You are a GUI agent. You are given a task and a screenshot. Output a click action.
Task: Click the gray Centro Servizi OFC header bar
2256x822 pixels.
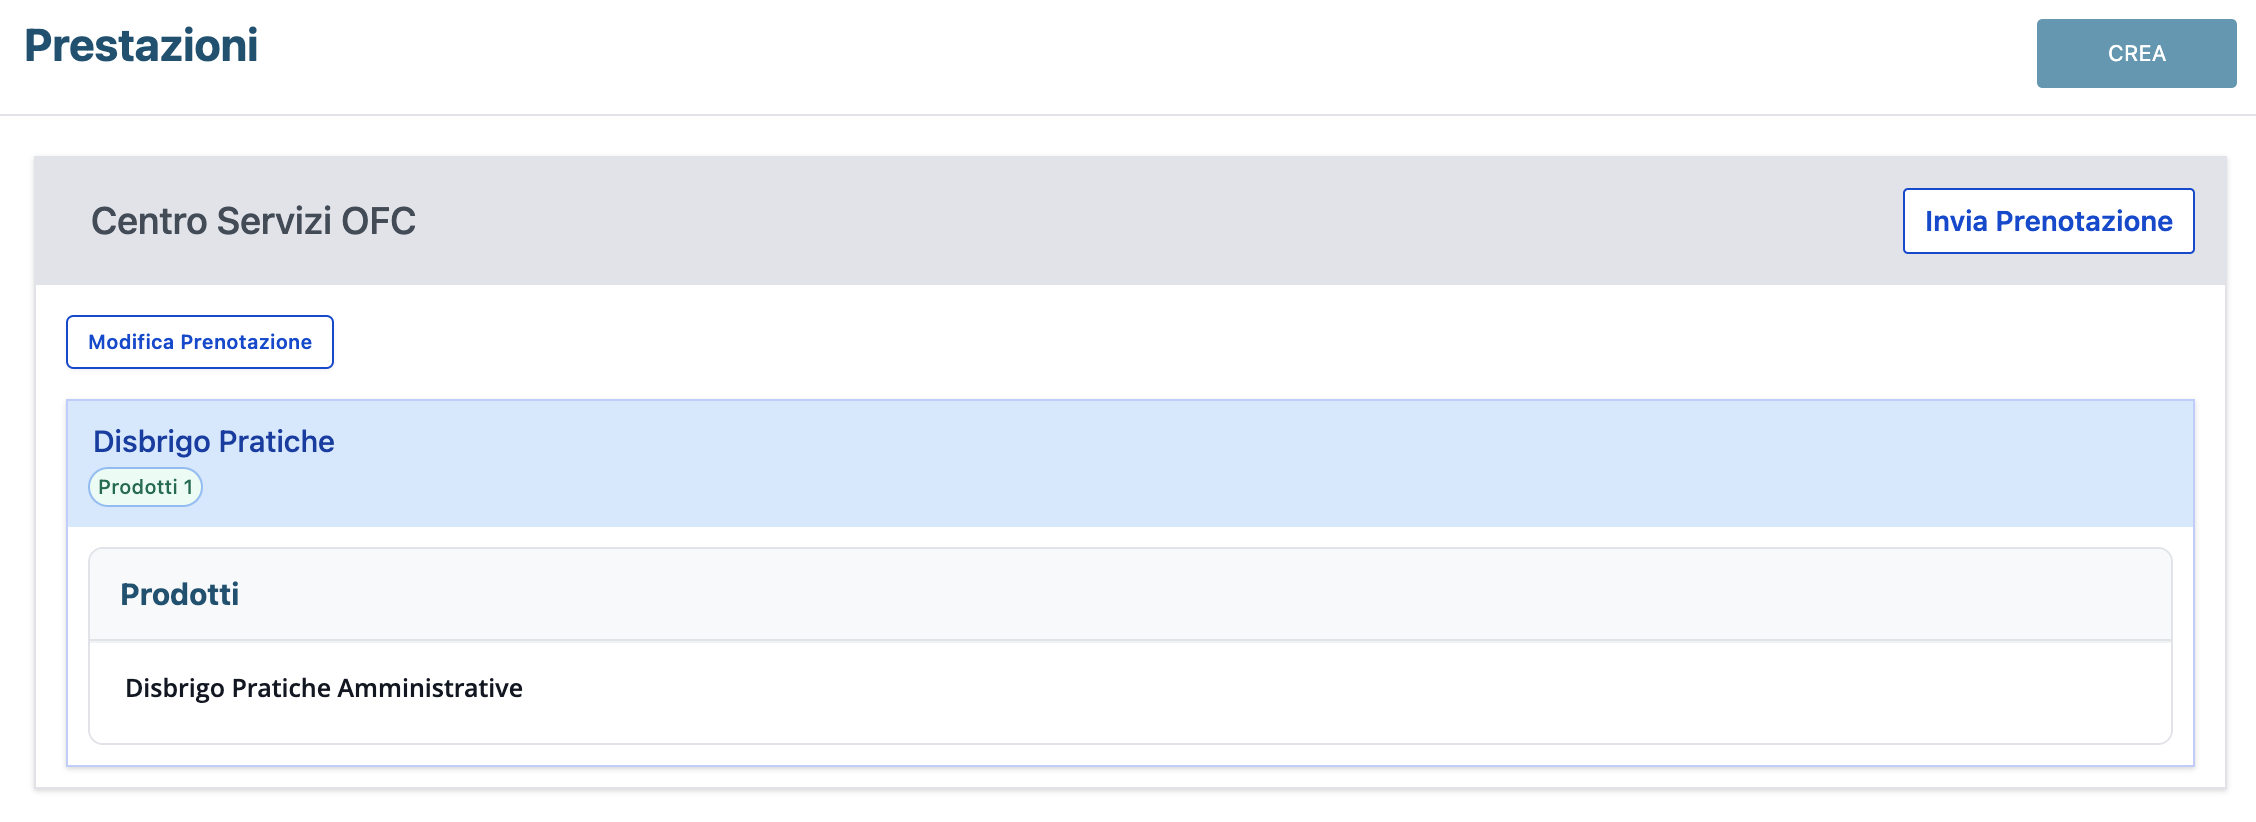[x=1100, y=221]
